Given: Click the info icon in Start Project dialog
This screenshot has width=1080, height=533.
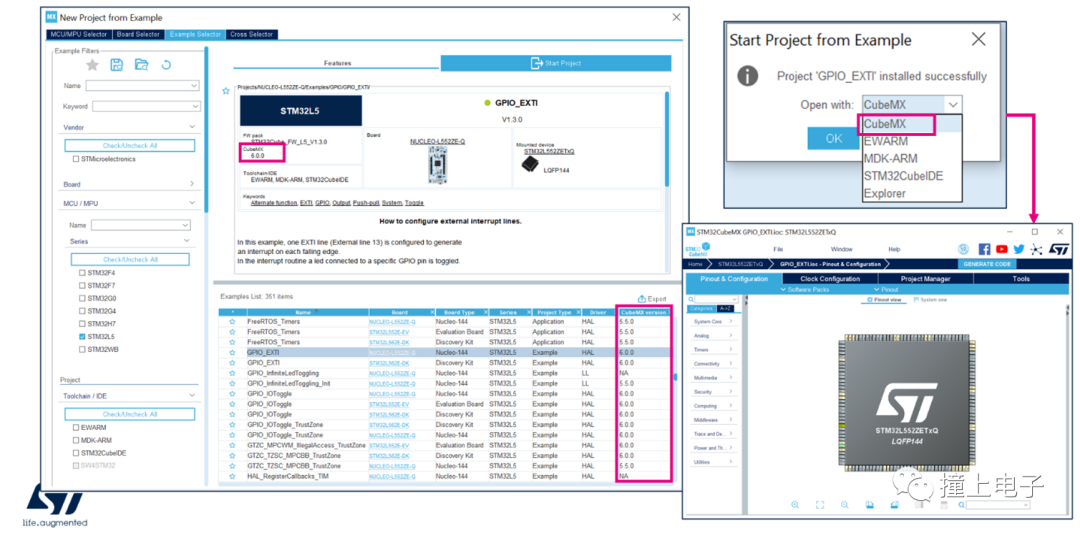Looking at the screenshot, I should point(747,76).
